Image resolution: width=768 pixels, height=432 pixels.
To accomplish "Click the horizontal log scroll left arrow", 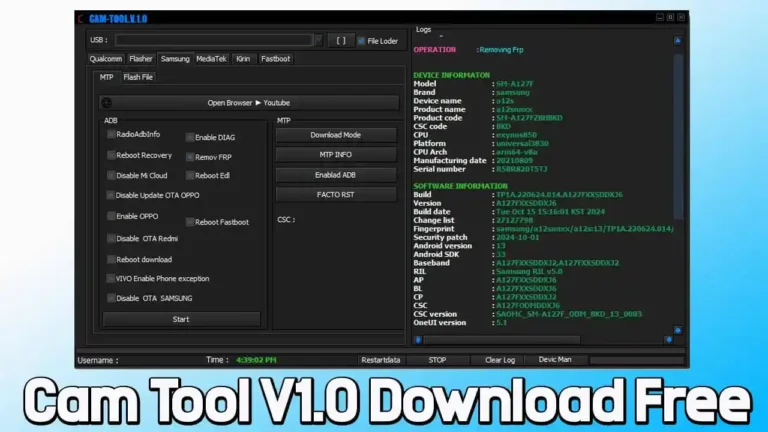I will pos(418,339).
